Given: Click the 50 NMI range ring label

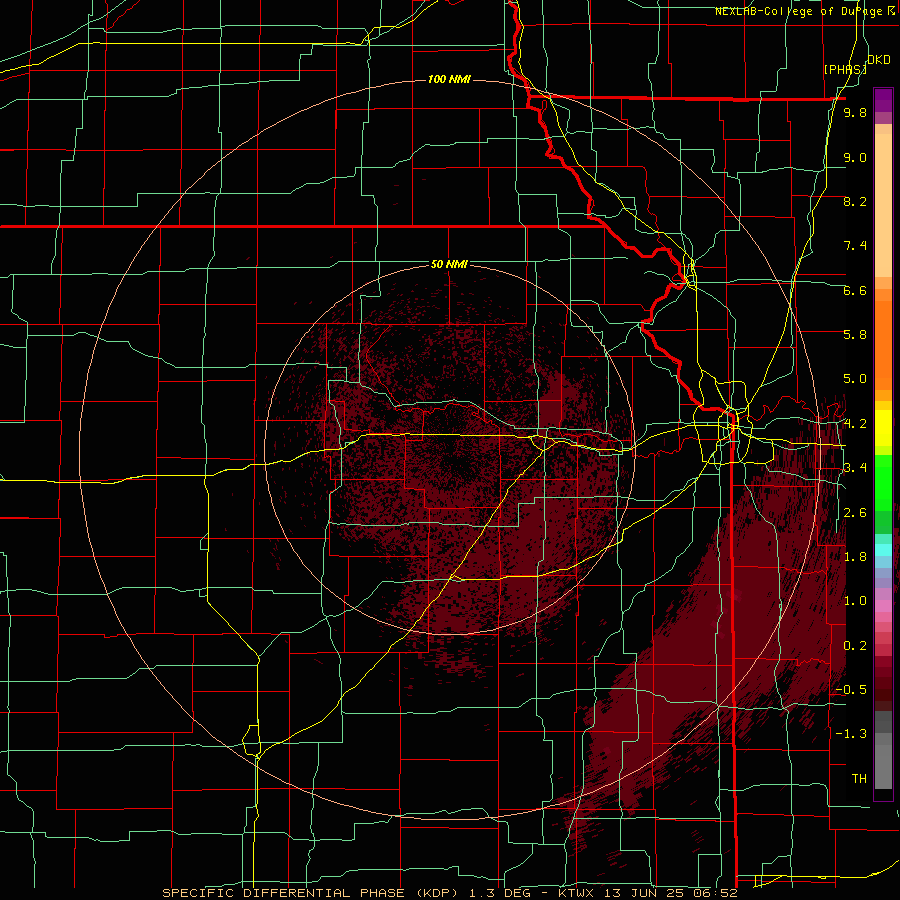Looking at the screenshot, I should click(449, 264).
